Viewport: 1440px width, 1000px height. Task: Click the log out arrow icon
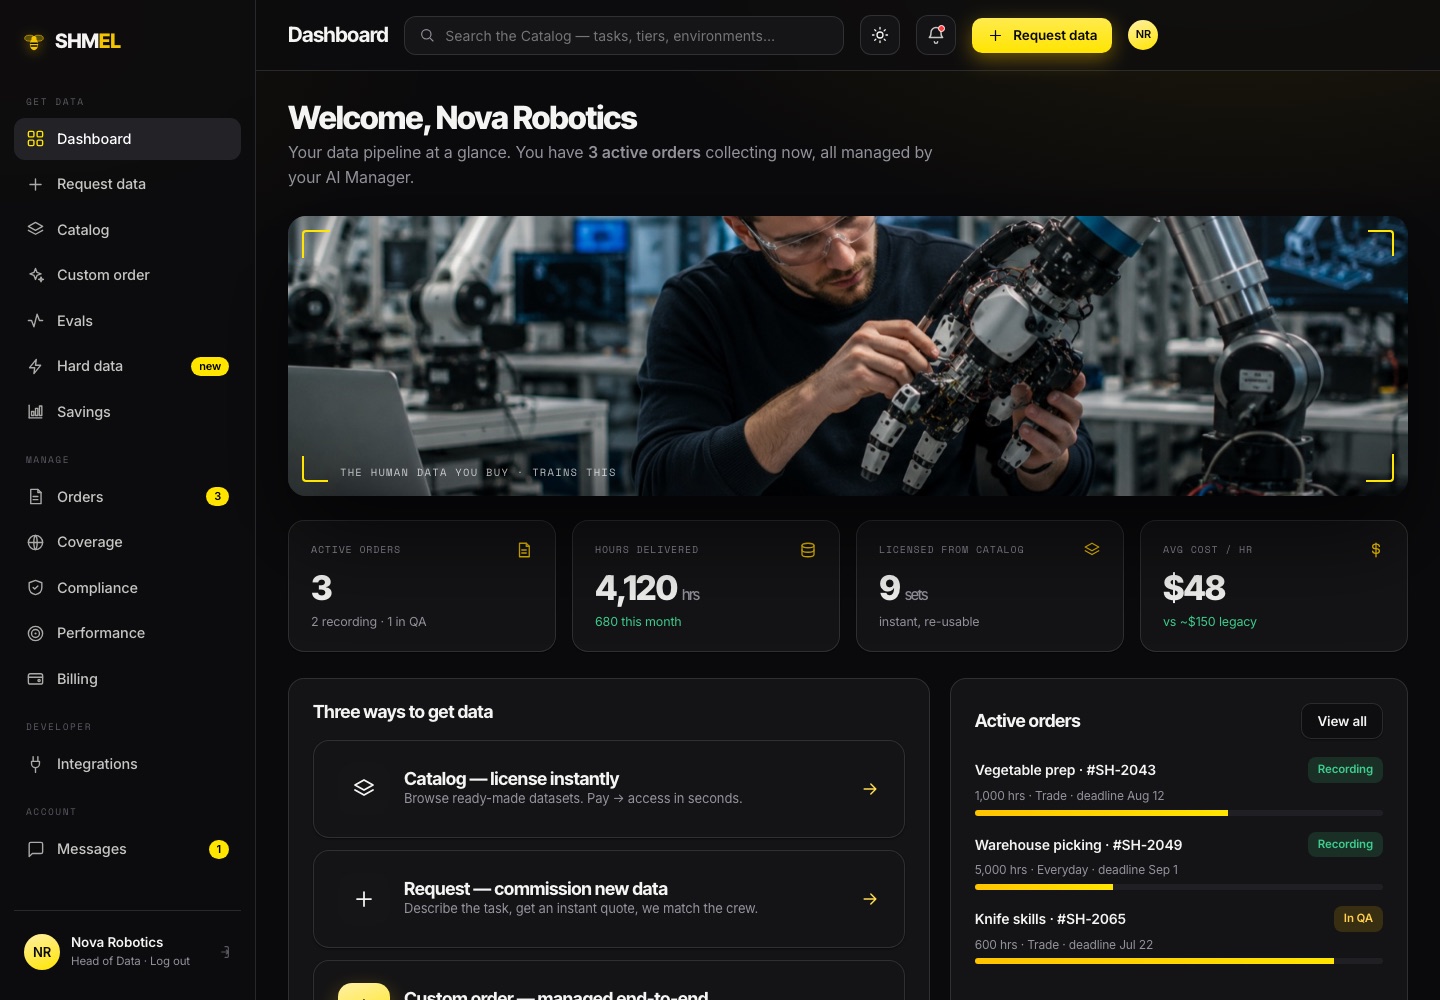point(225,952)
